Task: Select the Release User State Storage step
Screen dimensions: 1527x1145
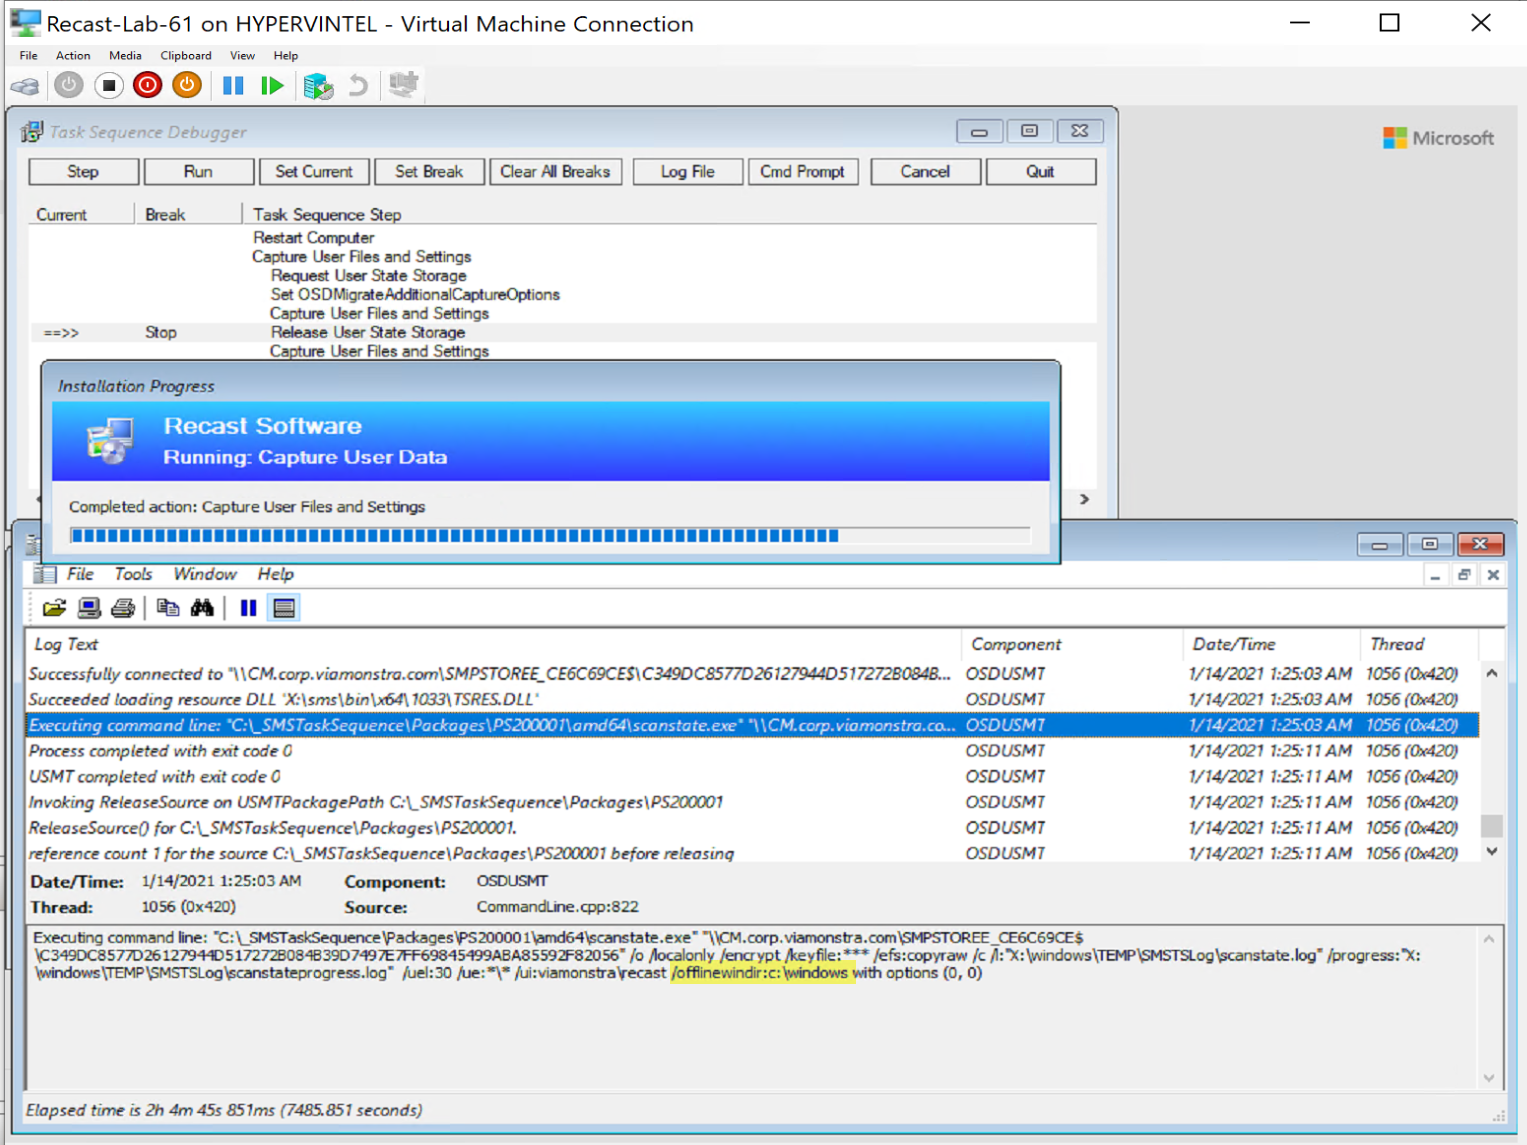Action: click(x=367, y=333)
